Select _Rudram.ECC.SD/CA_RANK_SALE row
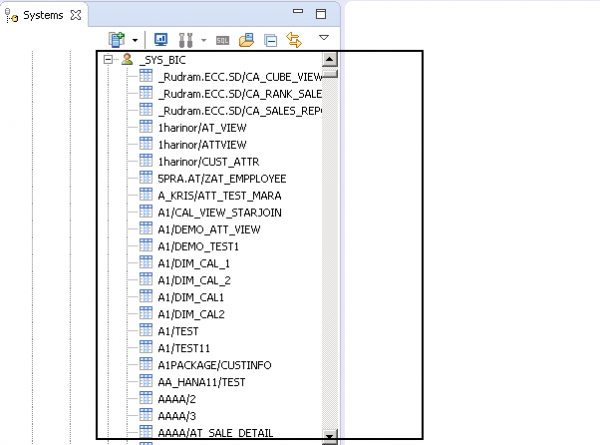 [x=240, y=94]
